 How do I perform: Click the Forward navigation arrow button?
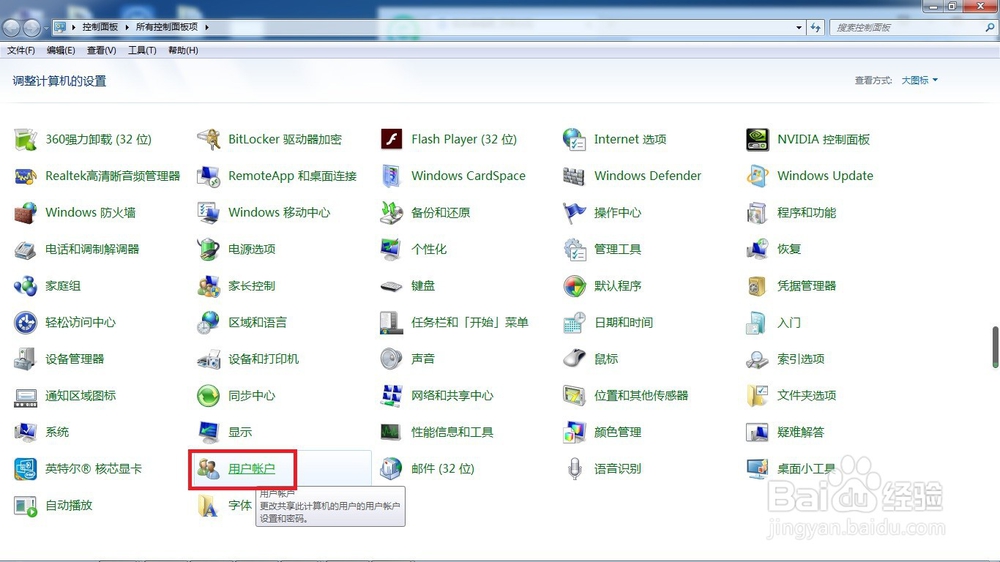(31, 27)
